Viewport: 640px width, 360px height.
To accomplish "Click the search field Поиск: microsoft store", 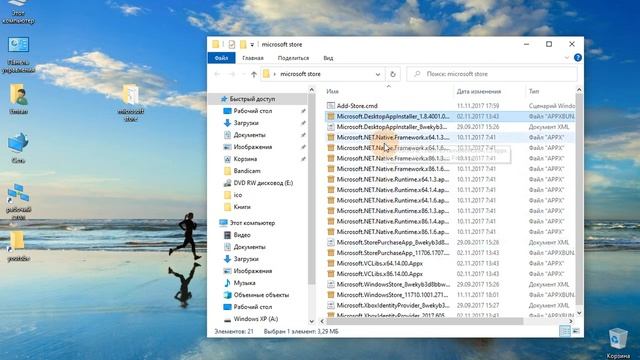I will (492, 74).
